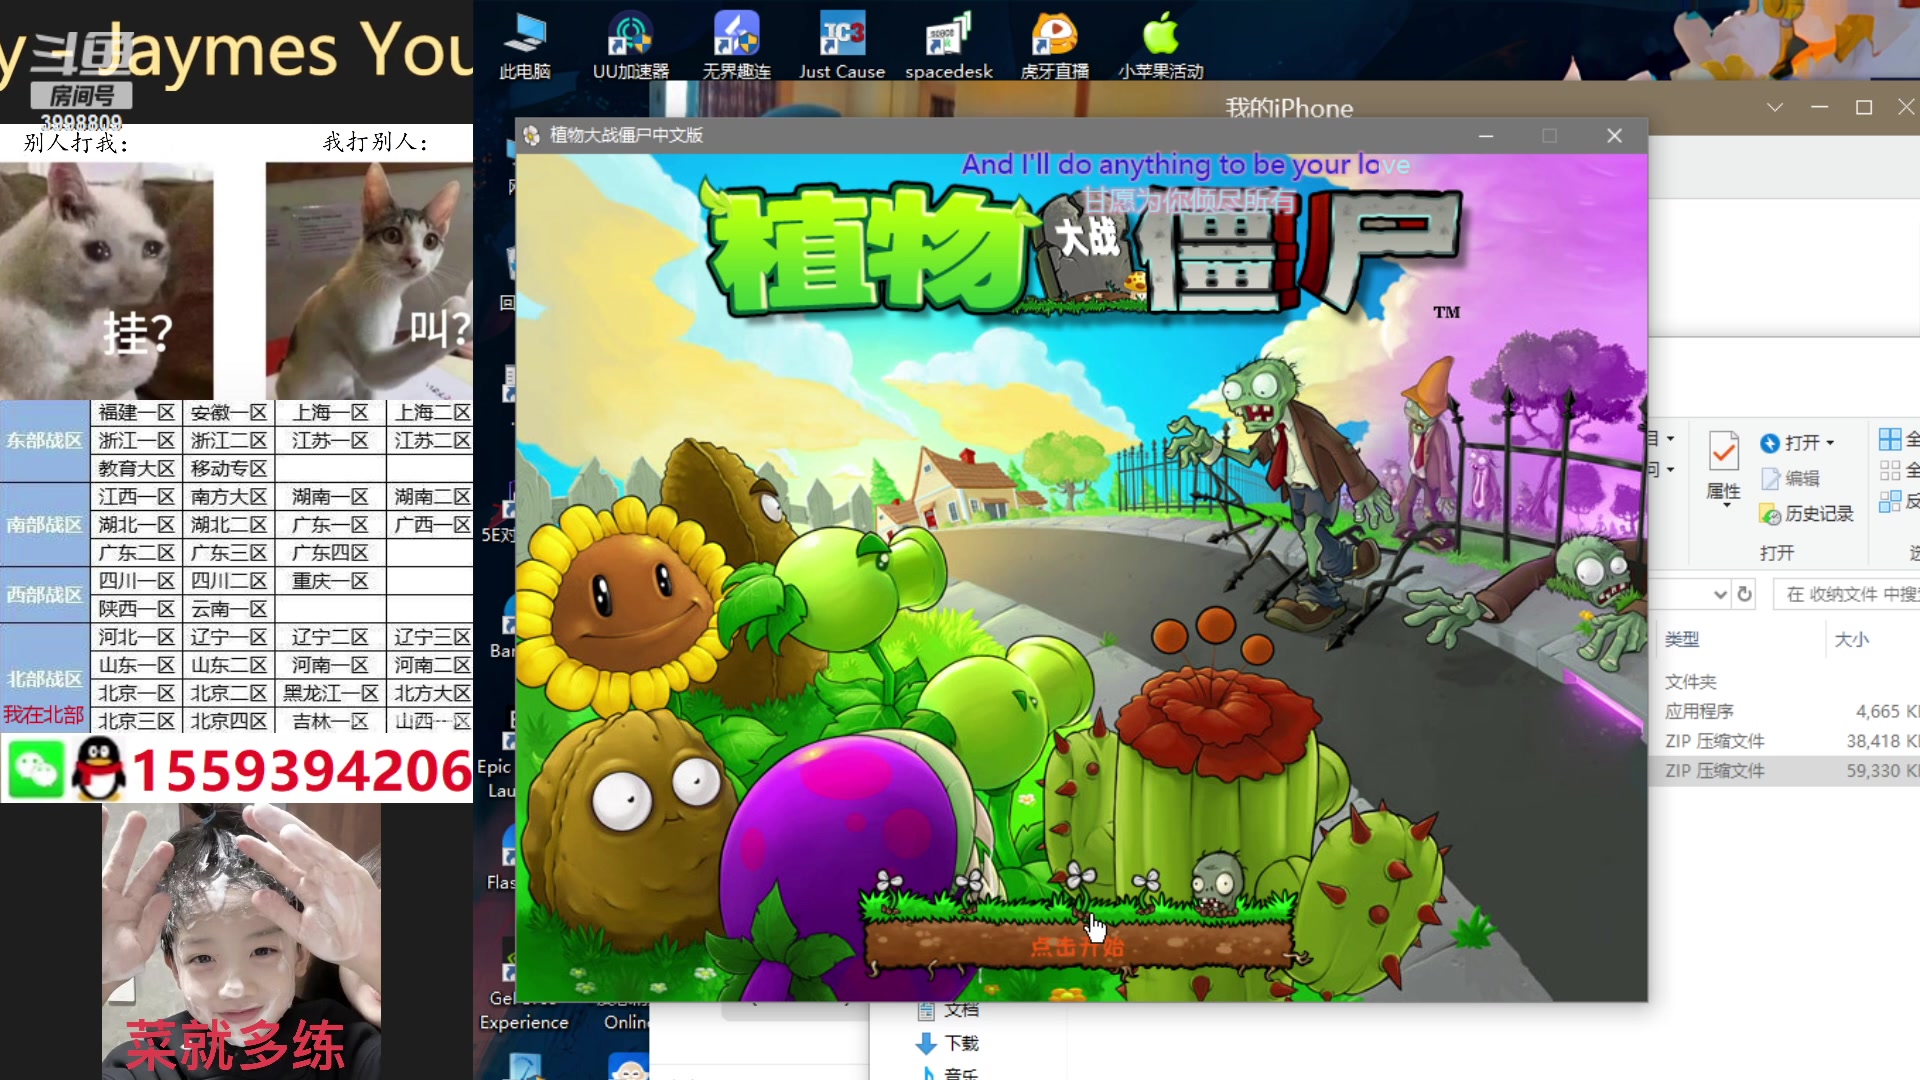Viewport: 1920px width, 1080px height.
Task: Refresh the Explorer folder view
Action: [x=1745, y=594]
